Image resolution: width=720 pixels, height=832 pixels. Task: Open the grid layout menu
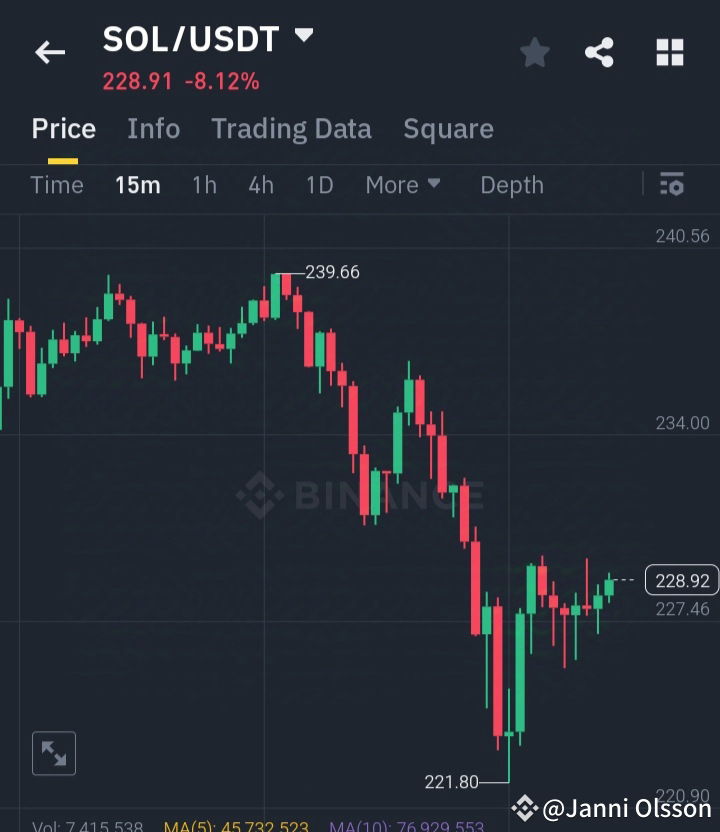[668, 52]
